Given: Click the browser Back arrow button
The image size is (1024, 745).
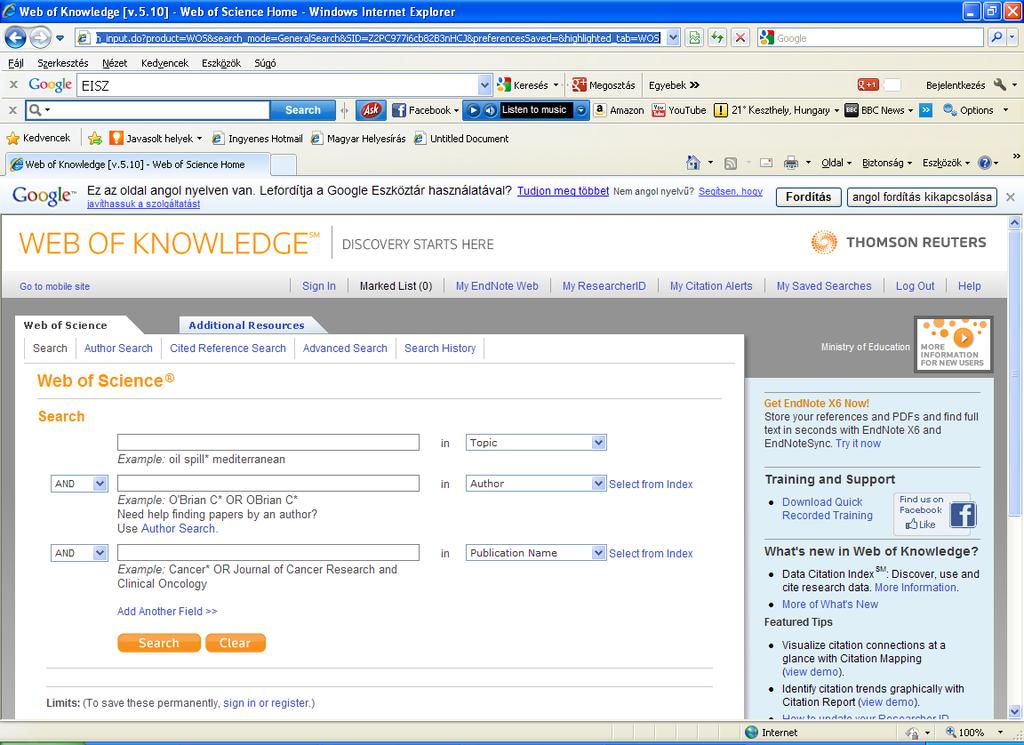Looking at the screenshot, I should pyautogui.click(x=16, y=38).
